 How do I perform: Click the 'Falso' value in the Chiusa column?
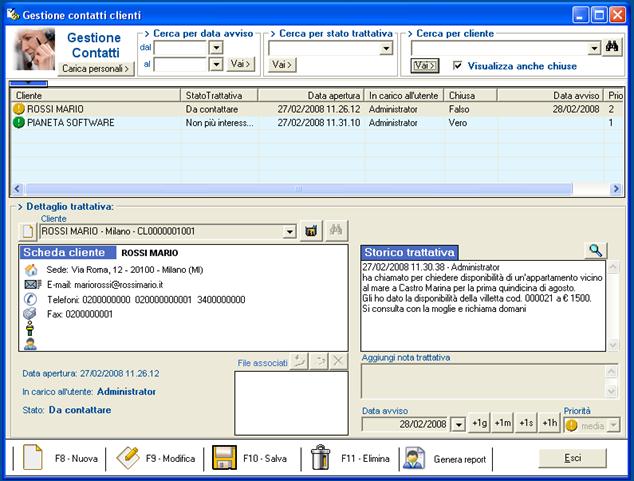(x=459, y=109)
